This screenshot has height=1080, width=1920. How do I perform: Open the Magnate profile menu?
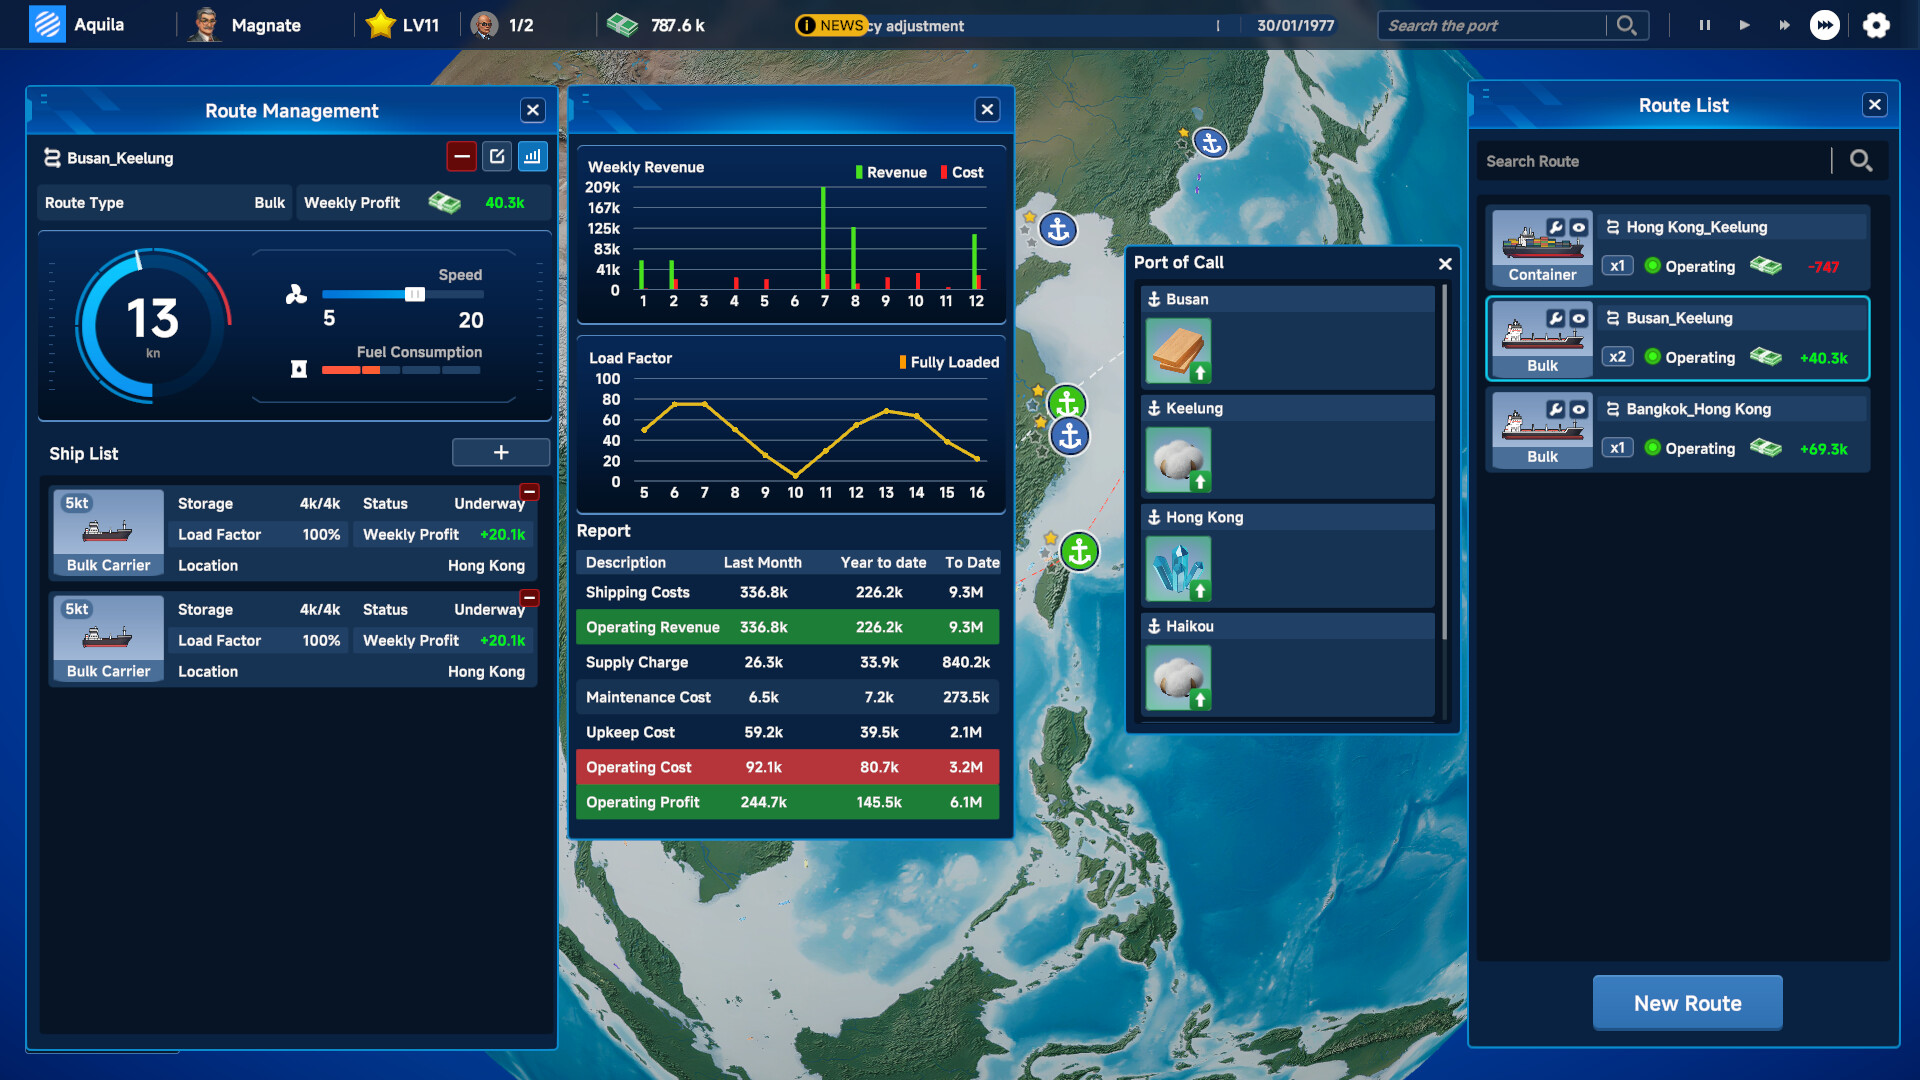pyautogui.click(x=244, y=25)
